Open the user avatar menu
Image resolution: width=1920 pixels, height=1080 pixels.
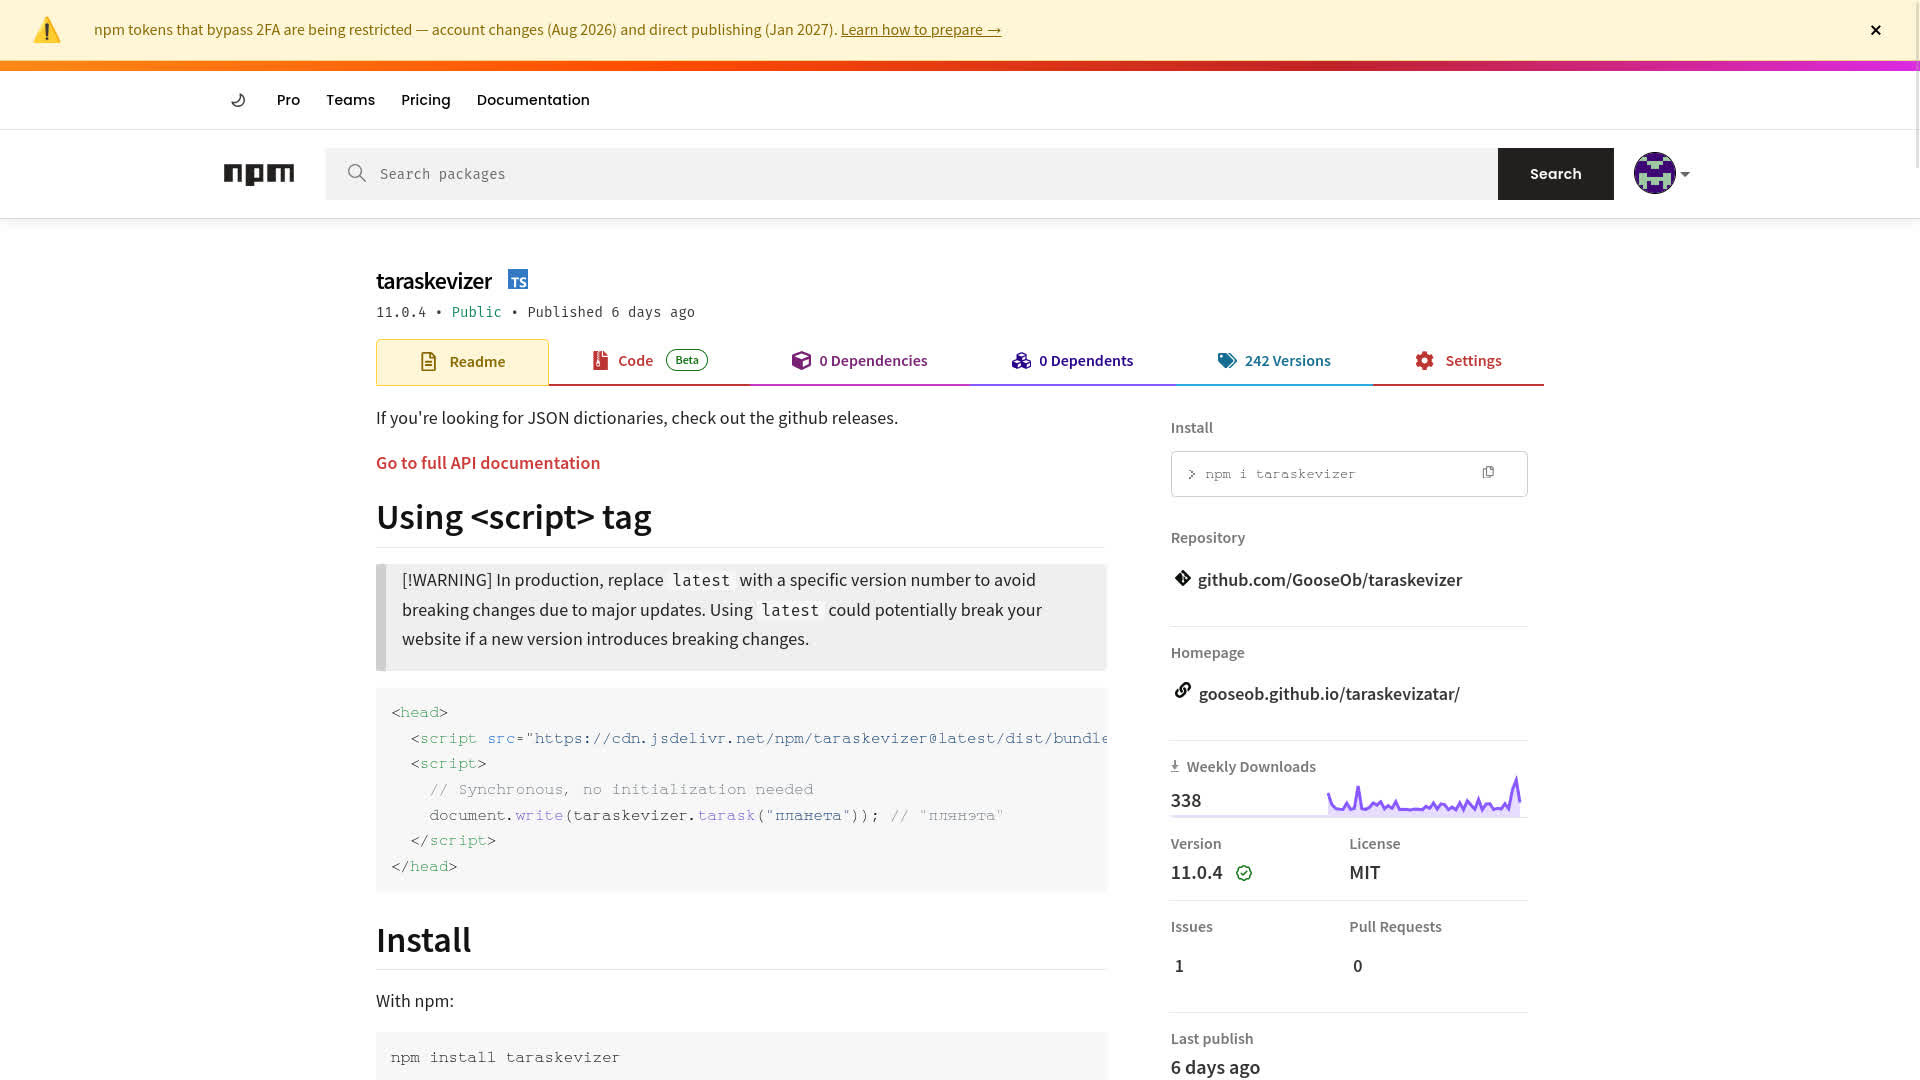click(1661, 173)
